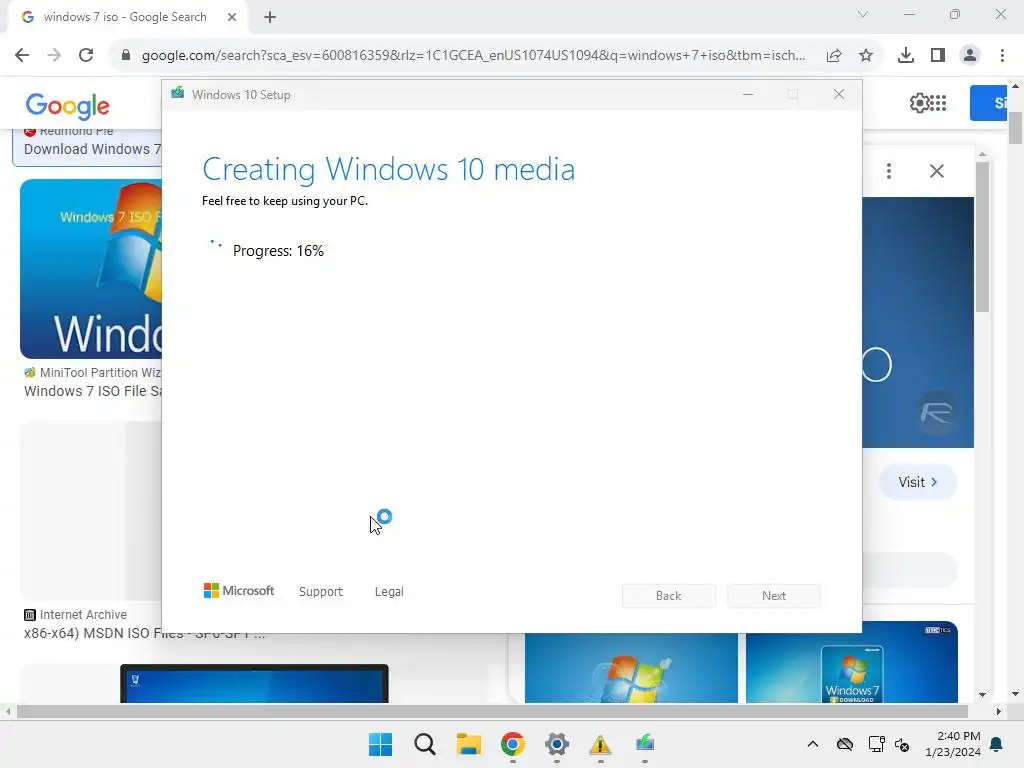Open a new Chrome tab
The image size is (1024, 768).
270,17
